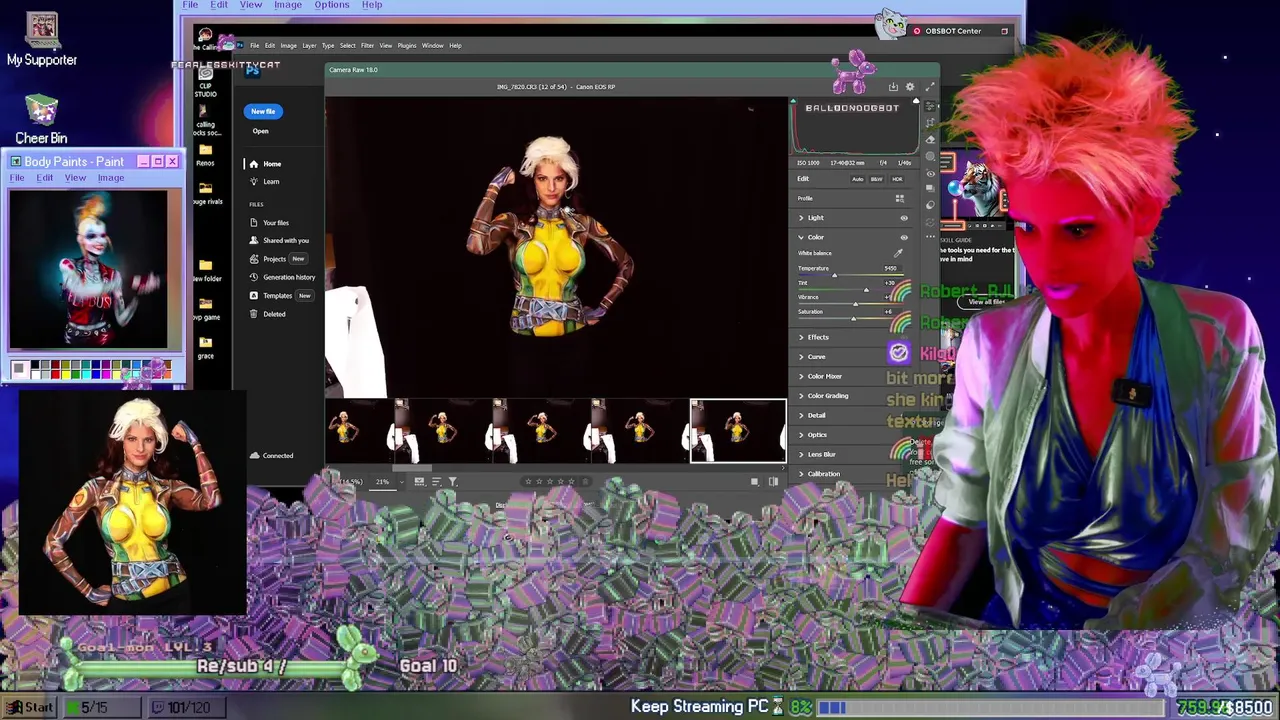Open CLIP STUDIO desktop shortcut

tap(205, 81)
